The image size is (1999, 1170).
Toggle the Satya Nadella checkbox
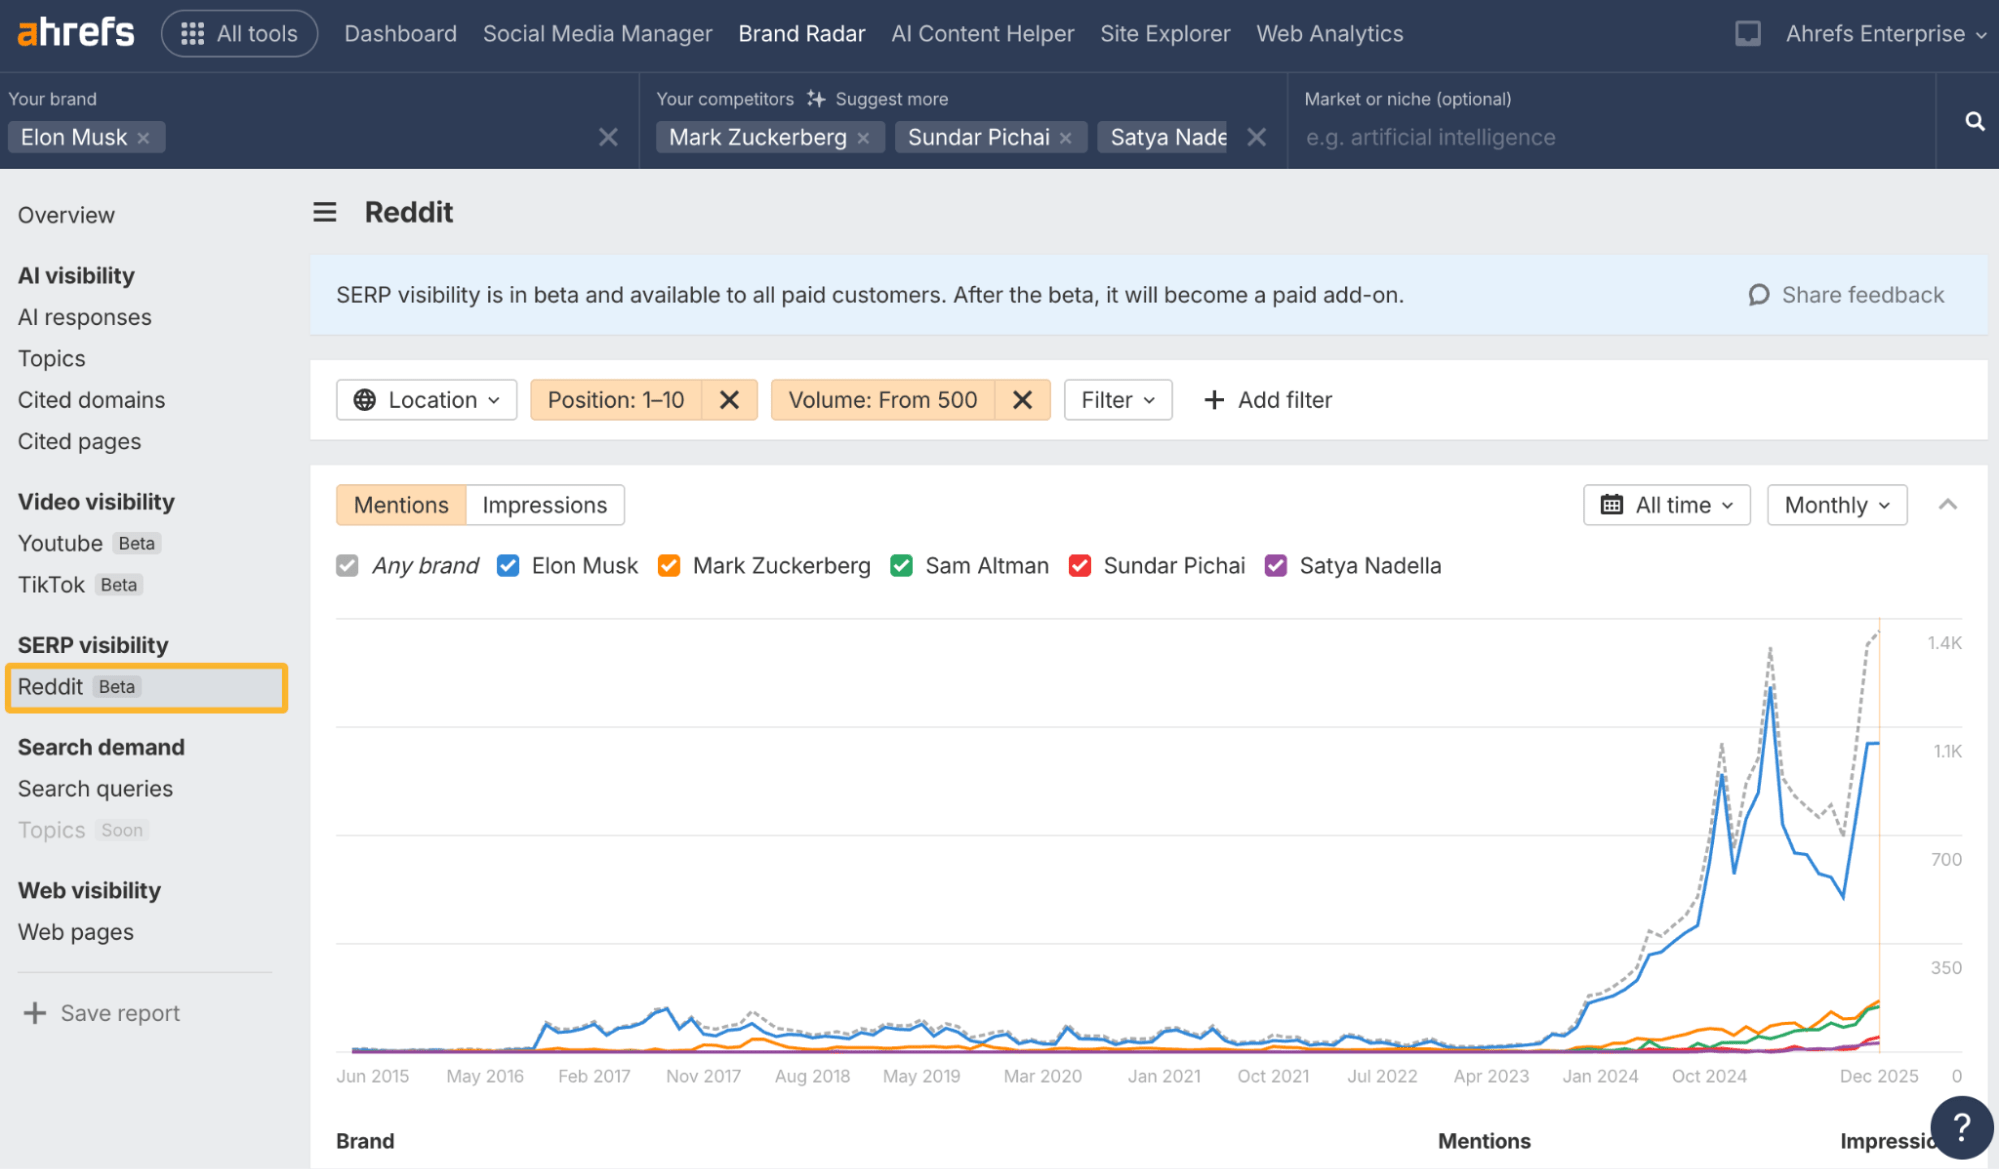[x=1276, y=566]
